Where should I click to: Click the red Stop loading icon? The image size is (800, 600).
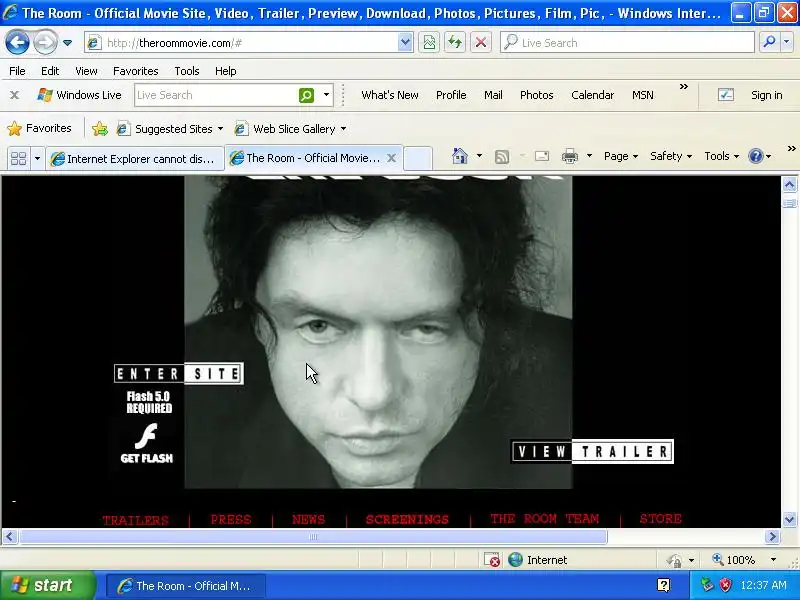click(481, 43)
